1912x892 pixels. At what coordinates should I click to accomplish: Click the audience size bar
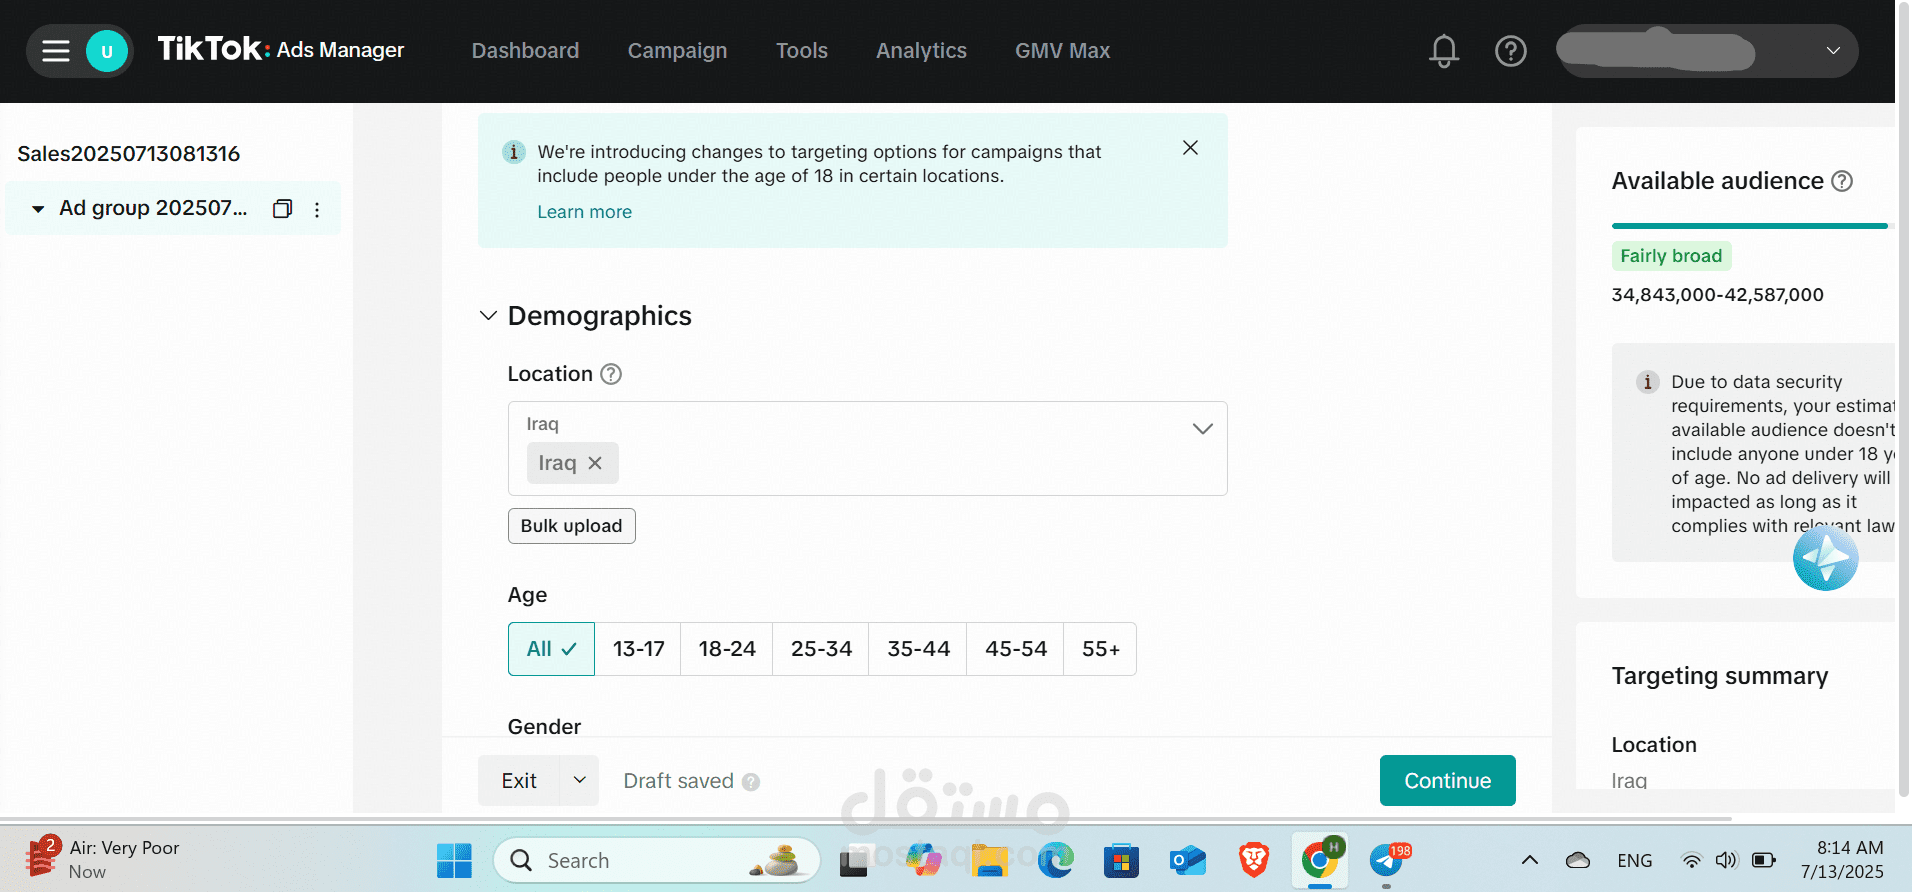point(1749,226)
